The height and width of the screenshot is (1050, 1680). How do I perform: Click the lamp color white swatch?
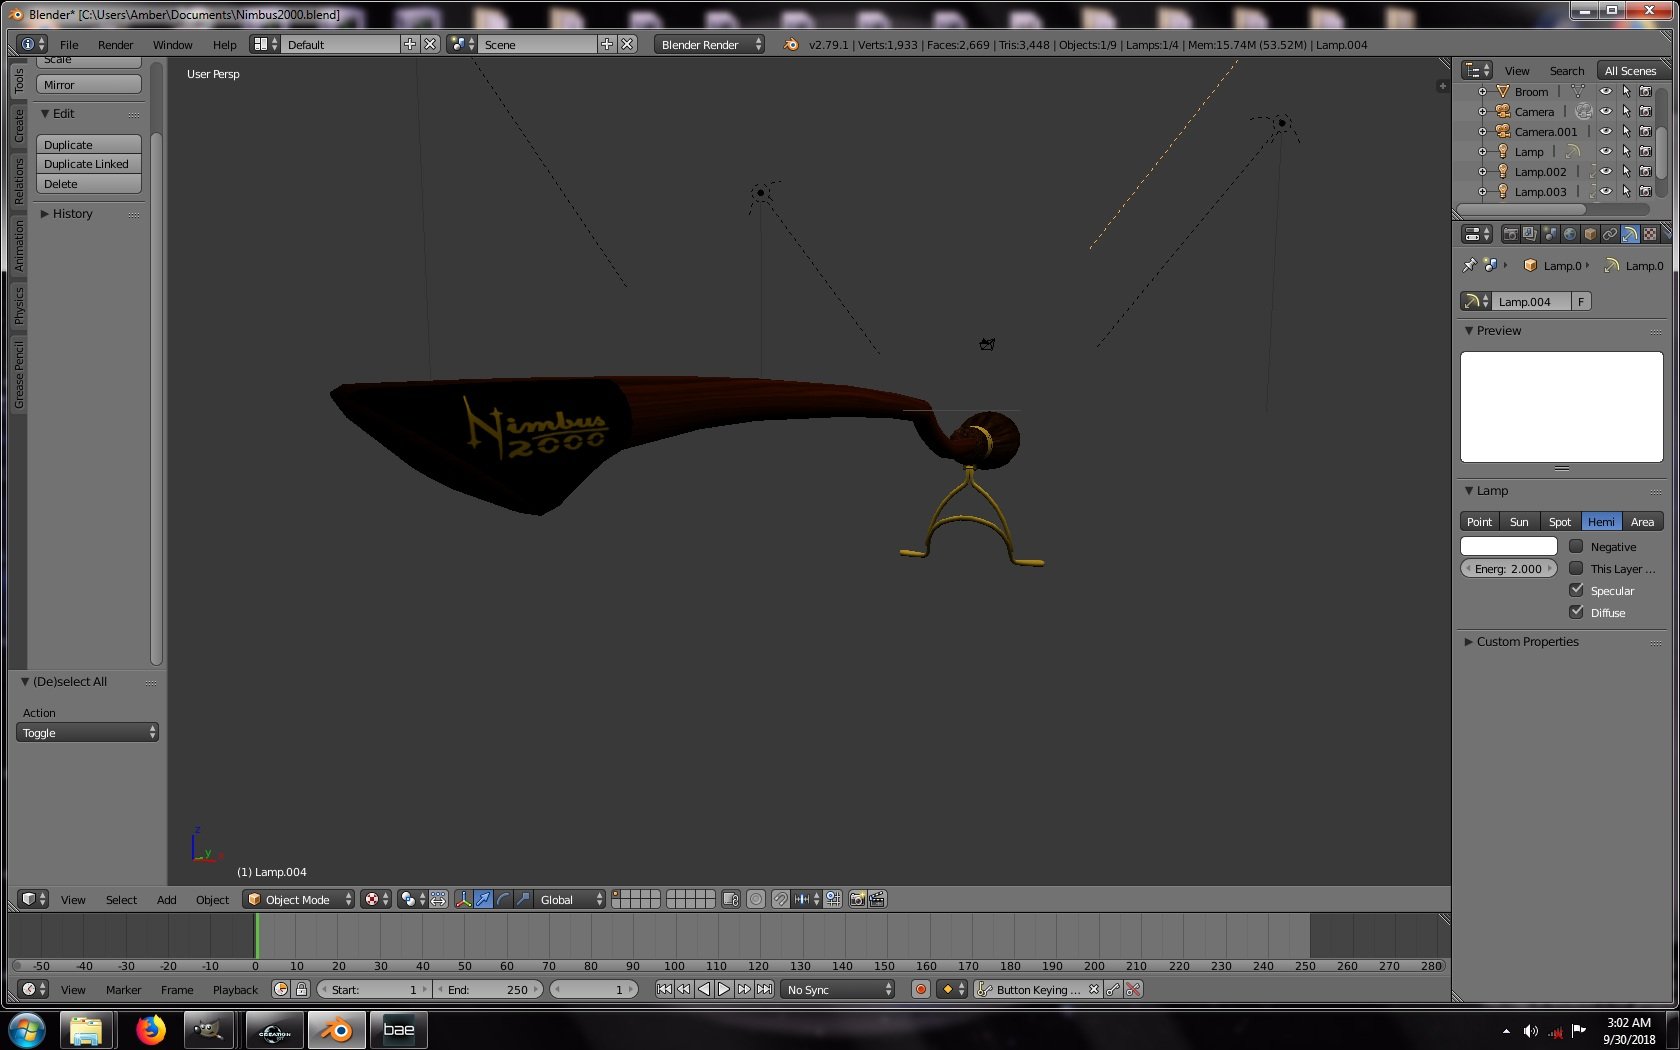(1508, 546)
